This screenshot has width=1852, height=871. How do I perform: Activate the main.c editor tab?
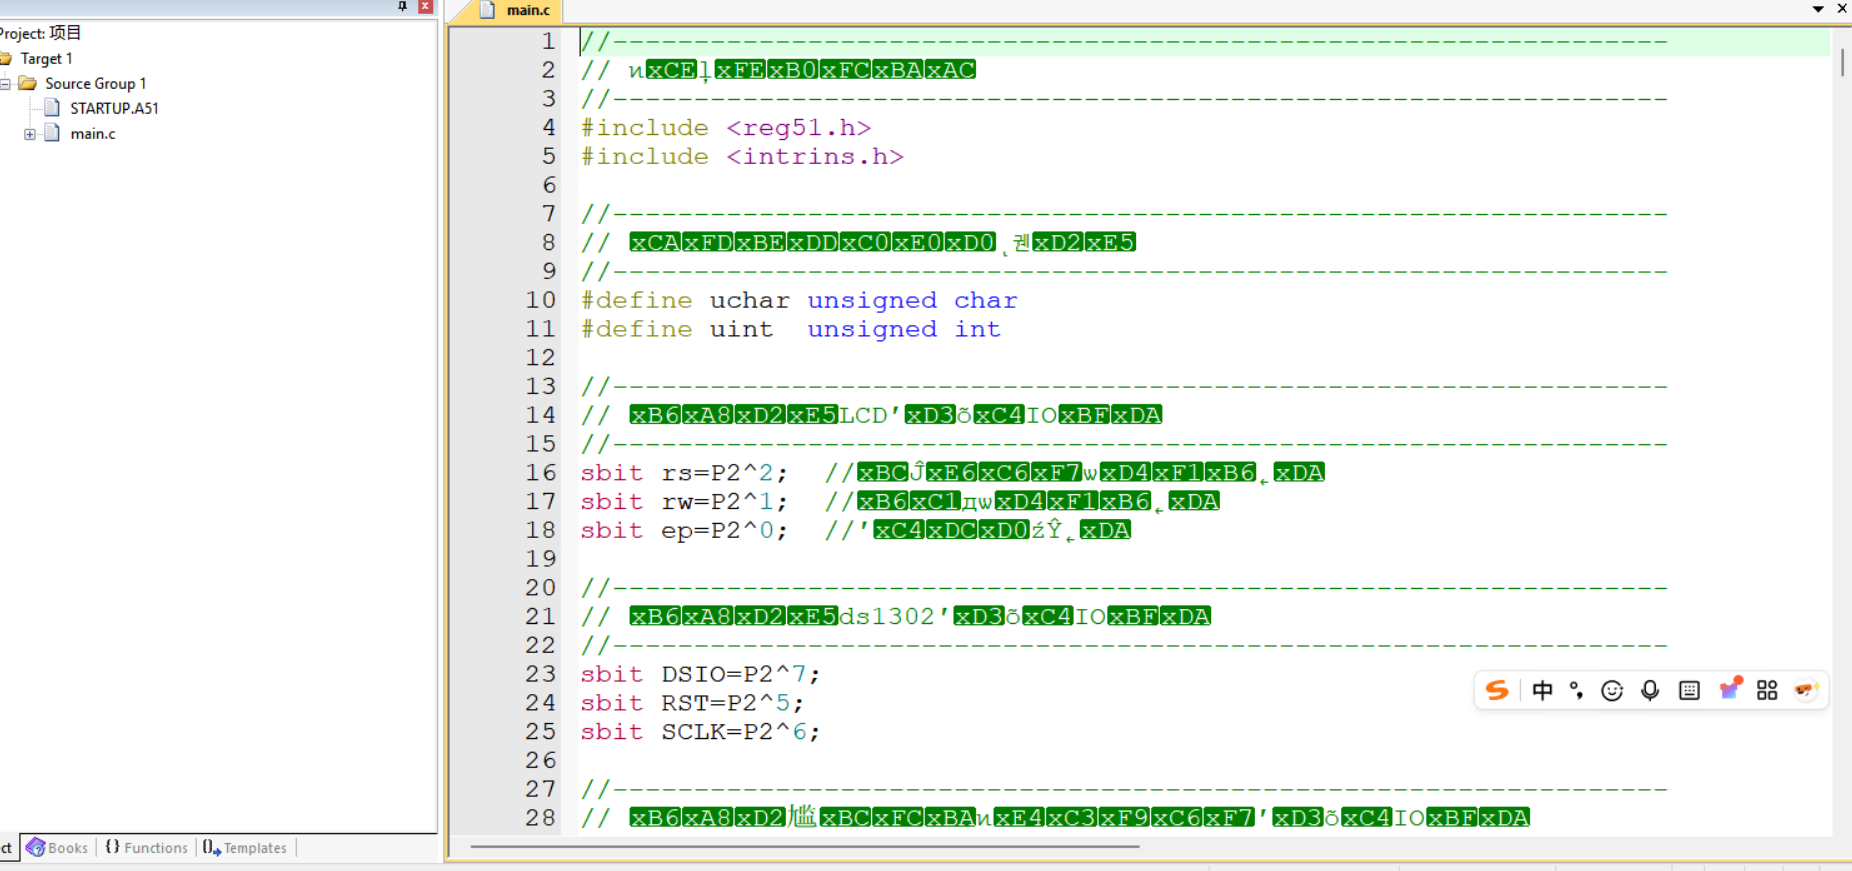pos(515,10)
